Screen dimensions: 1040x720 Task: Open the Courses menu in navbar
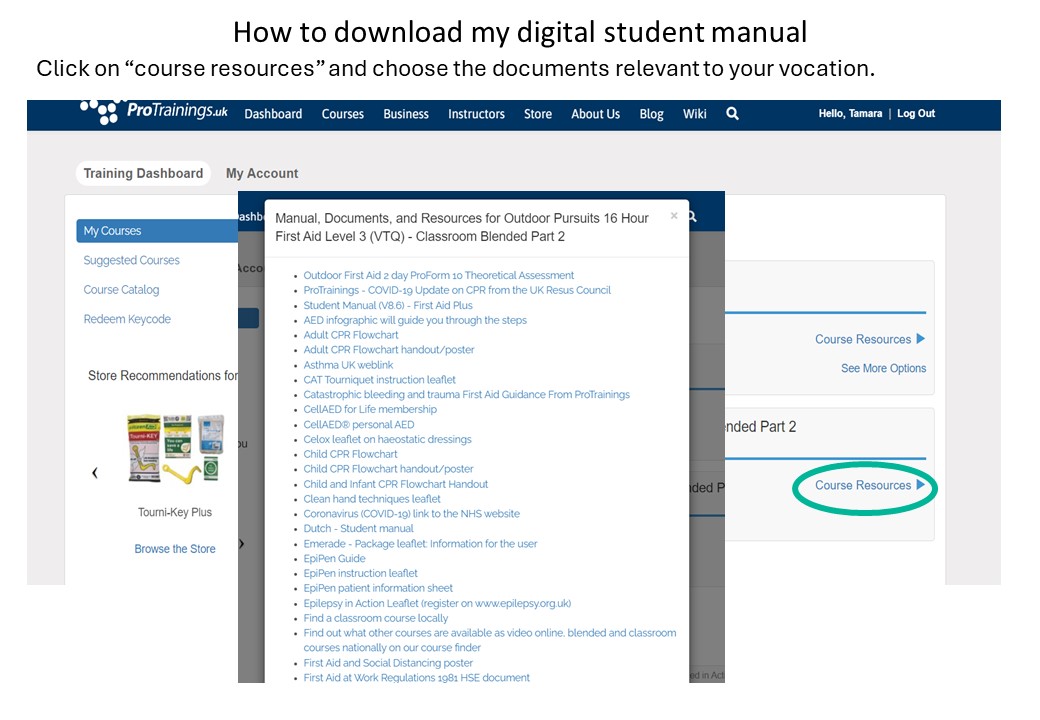pos(342,114)
